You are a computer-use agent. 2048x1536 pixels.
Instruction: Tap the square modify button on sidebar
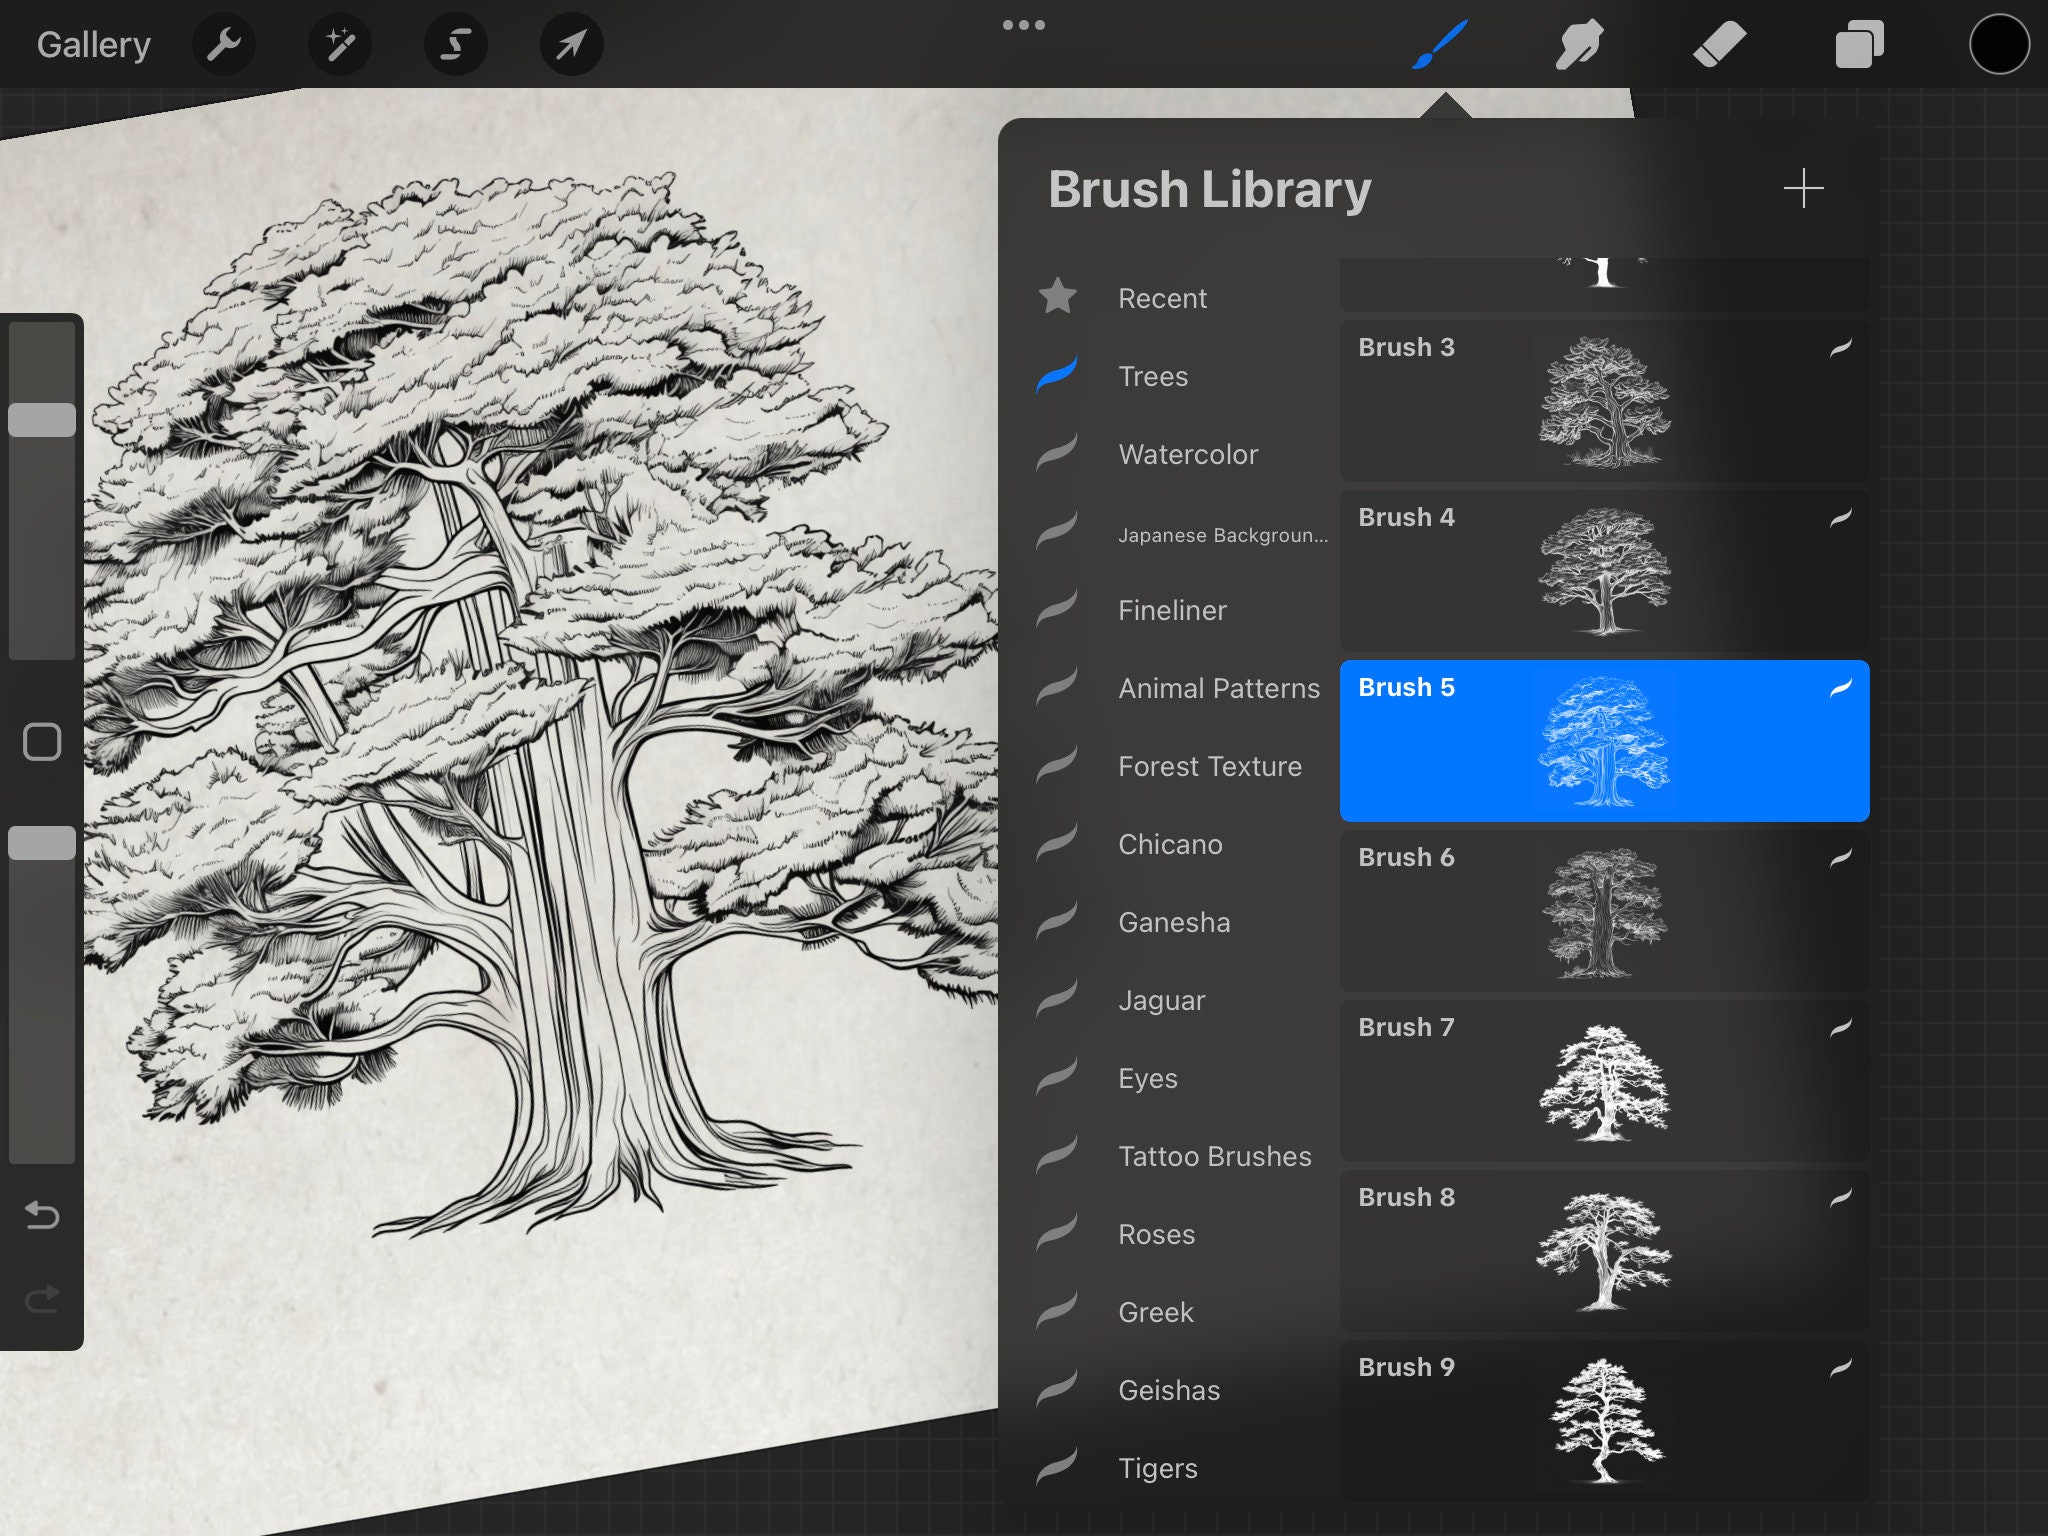(42, 742)
